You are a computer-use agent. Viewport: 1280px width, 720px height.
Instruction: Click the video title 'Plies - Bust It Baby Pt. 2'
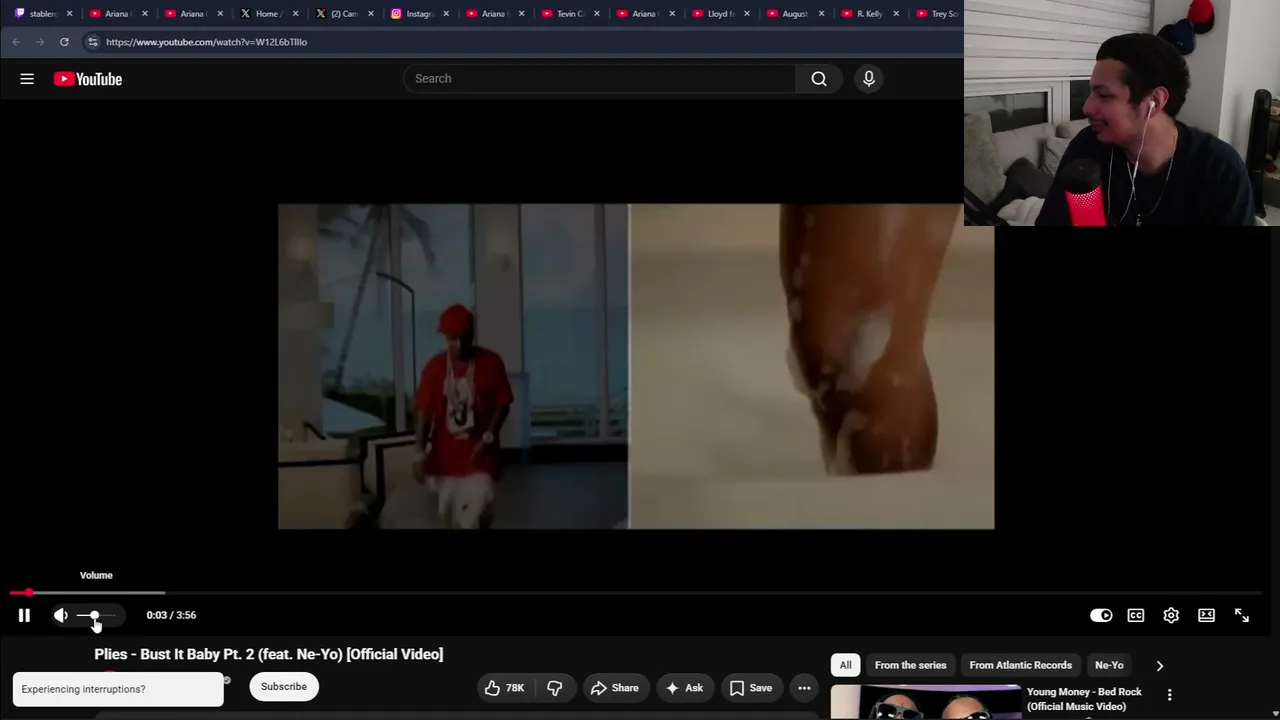click(269, 654)
